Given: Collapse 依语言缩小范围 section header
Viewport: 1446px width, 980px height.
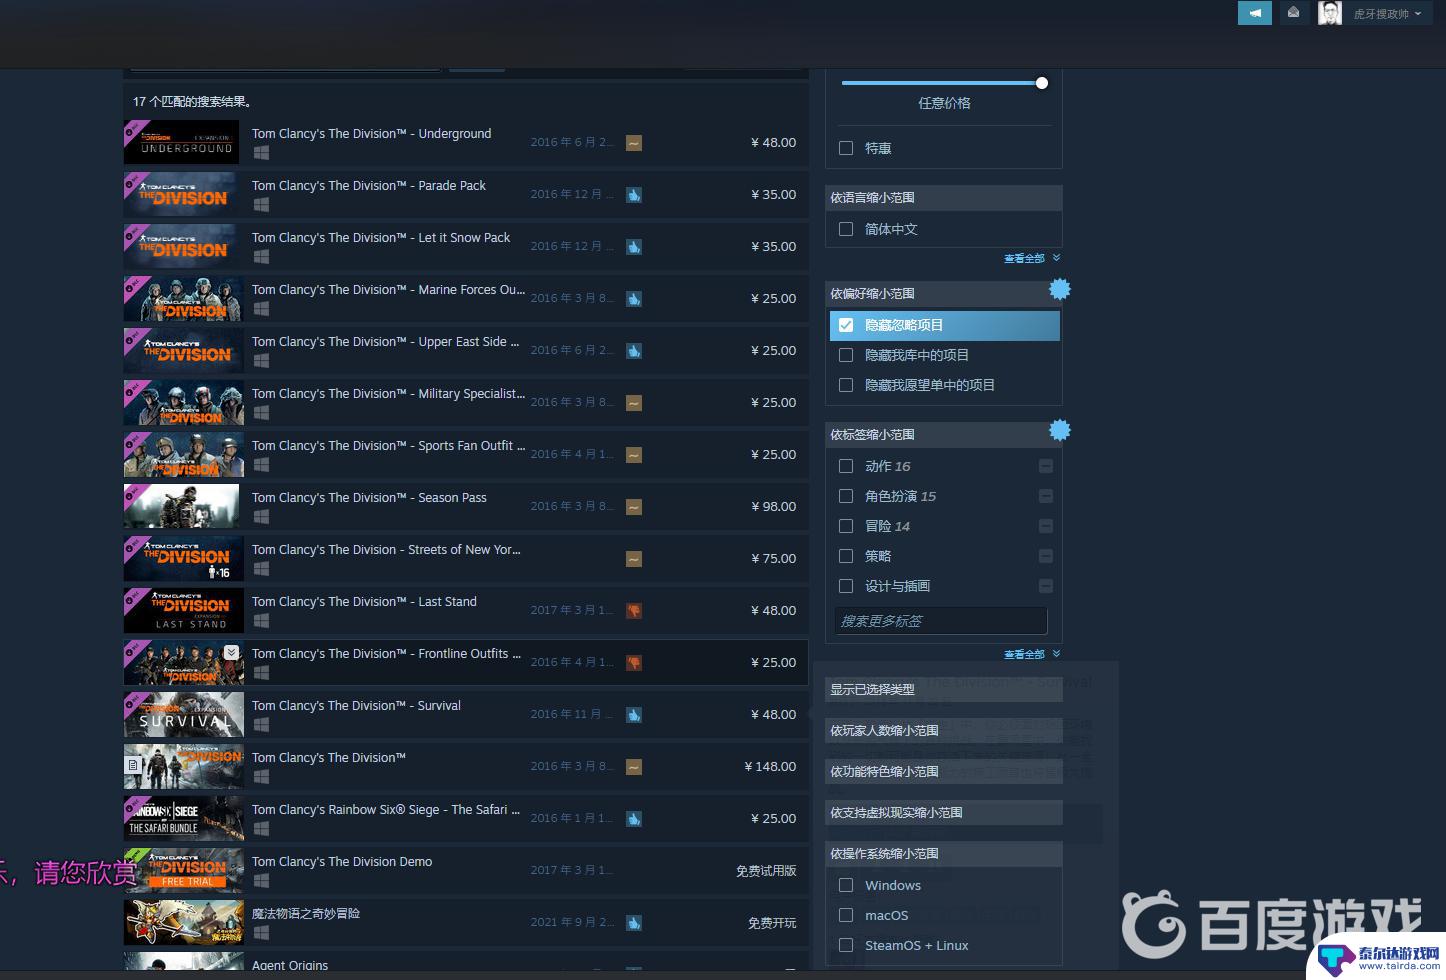Looking at the screenshot, I should pyautogui.click(x=944, y=197).
